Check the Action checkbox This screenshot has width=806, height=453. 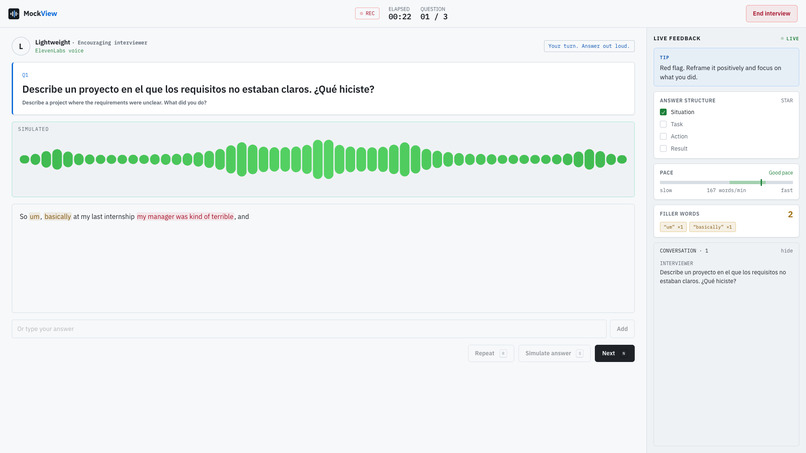tap(663, 136)
